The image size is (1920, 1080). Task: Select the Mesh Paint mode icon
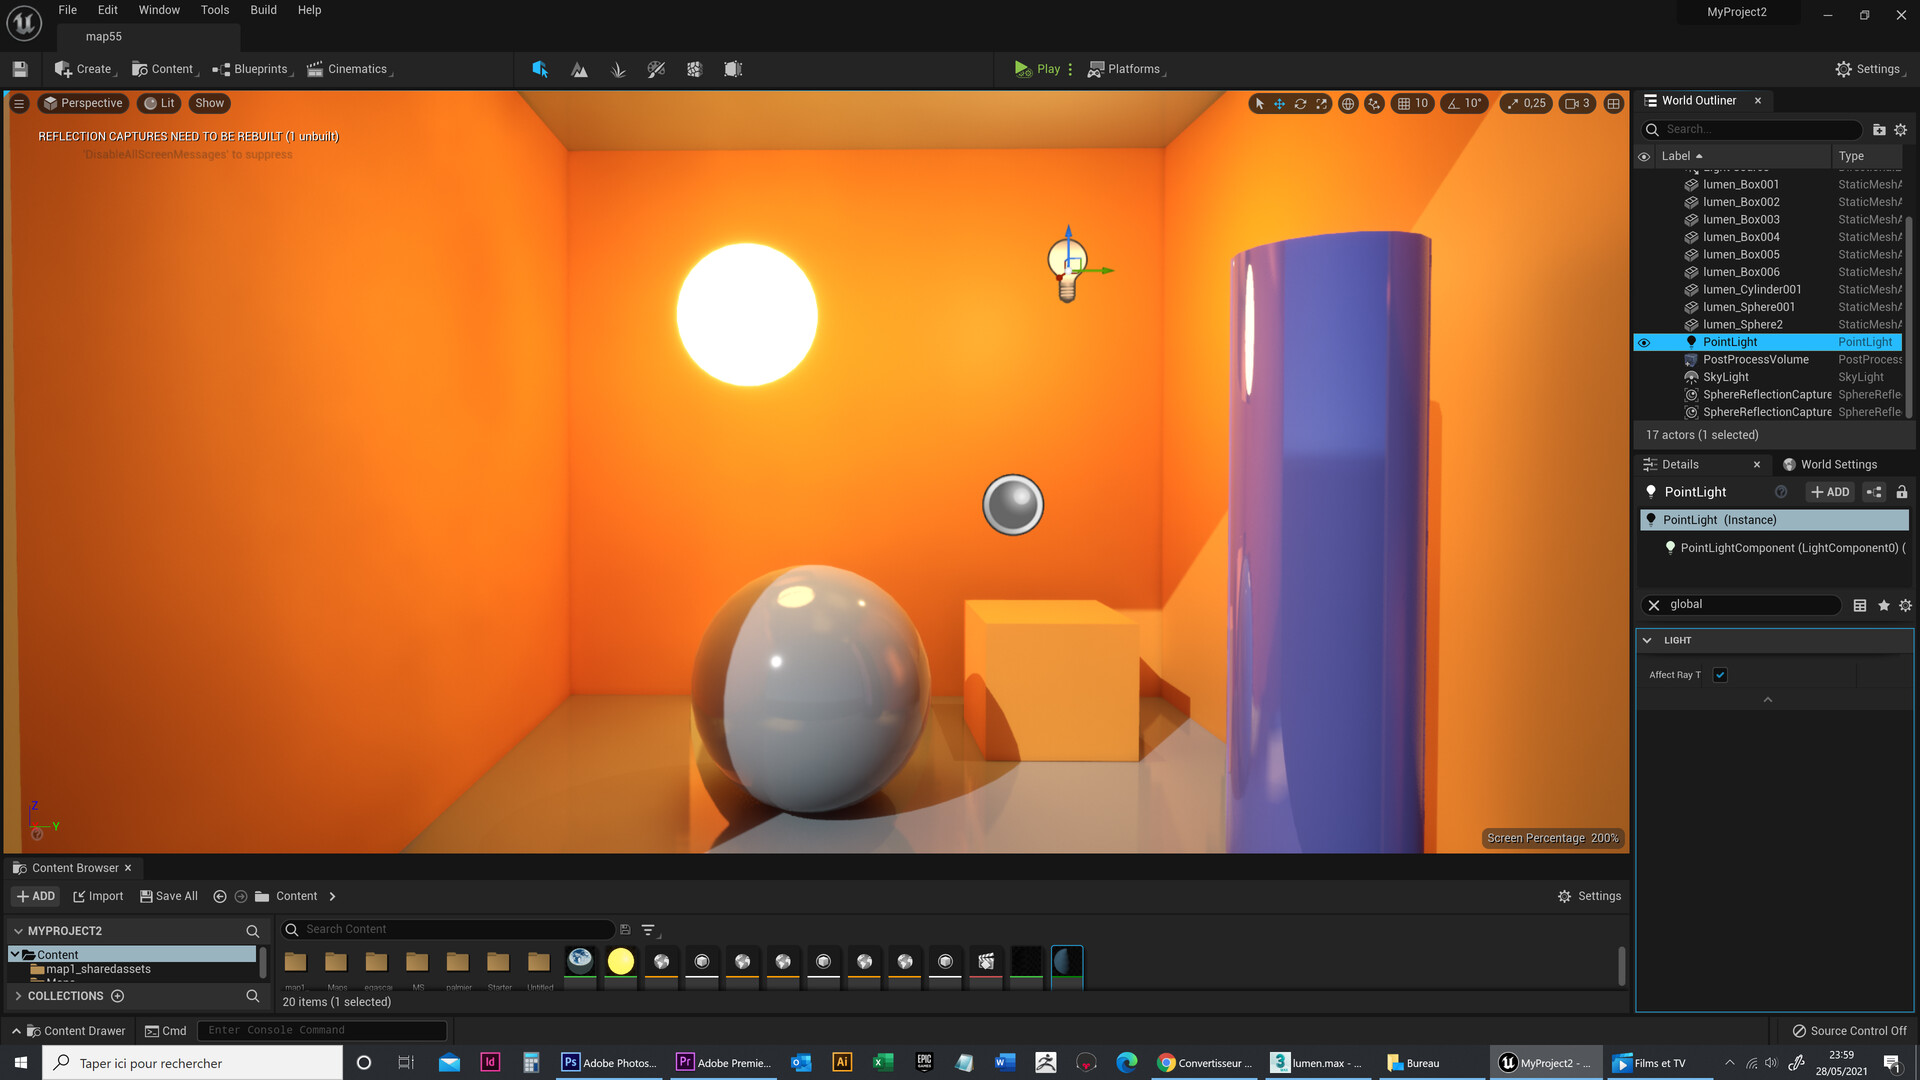point(656,69)
